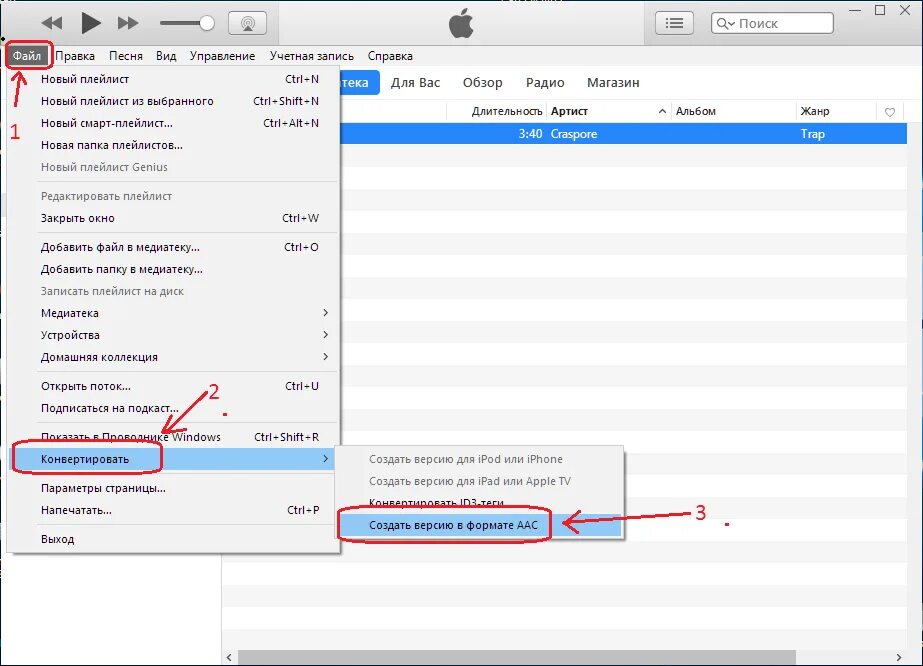Switch to the Обзор tab
This screenshot has width=923, height=666.
coord(483,82)
